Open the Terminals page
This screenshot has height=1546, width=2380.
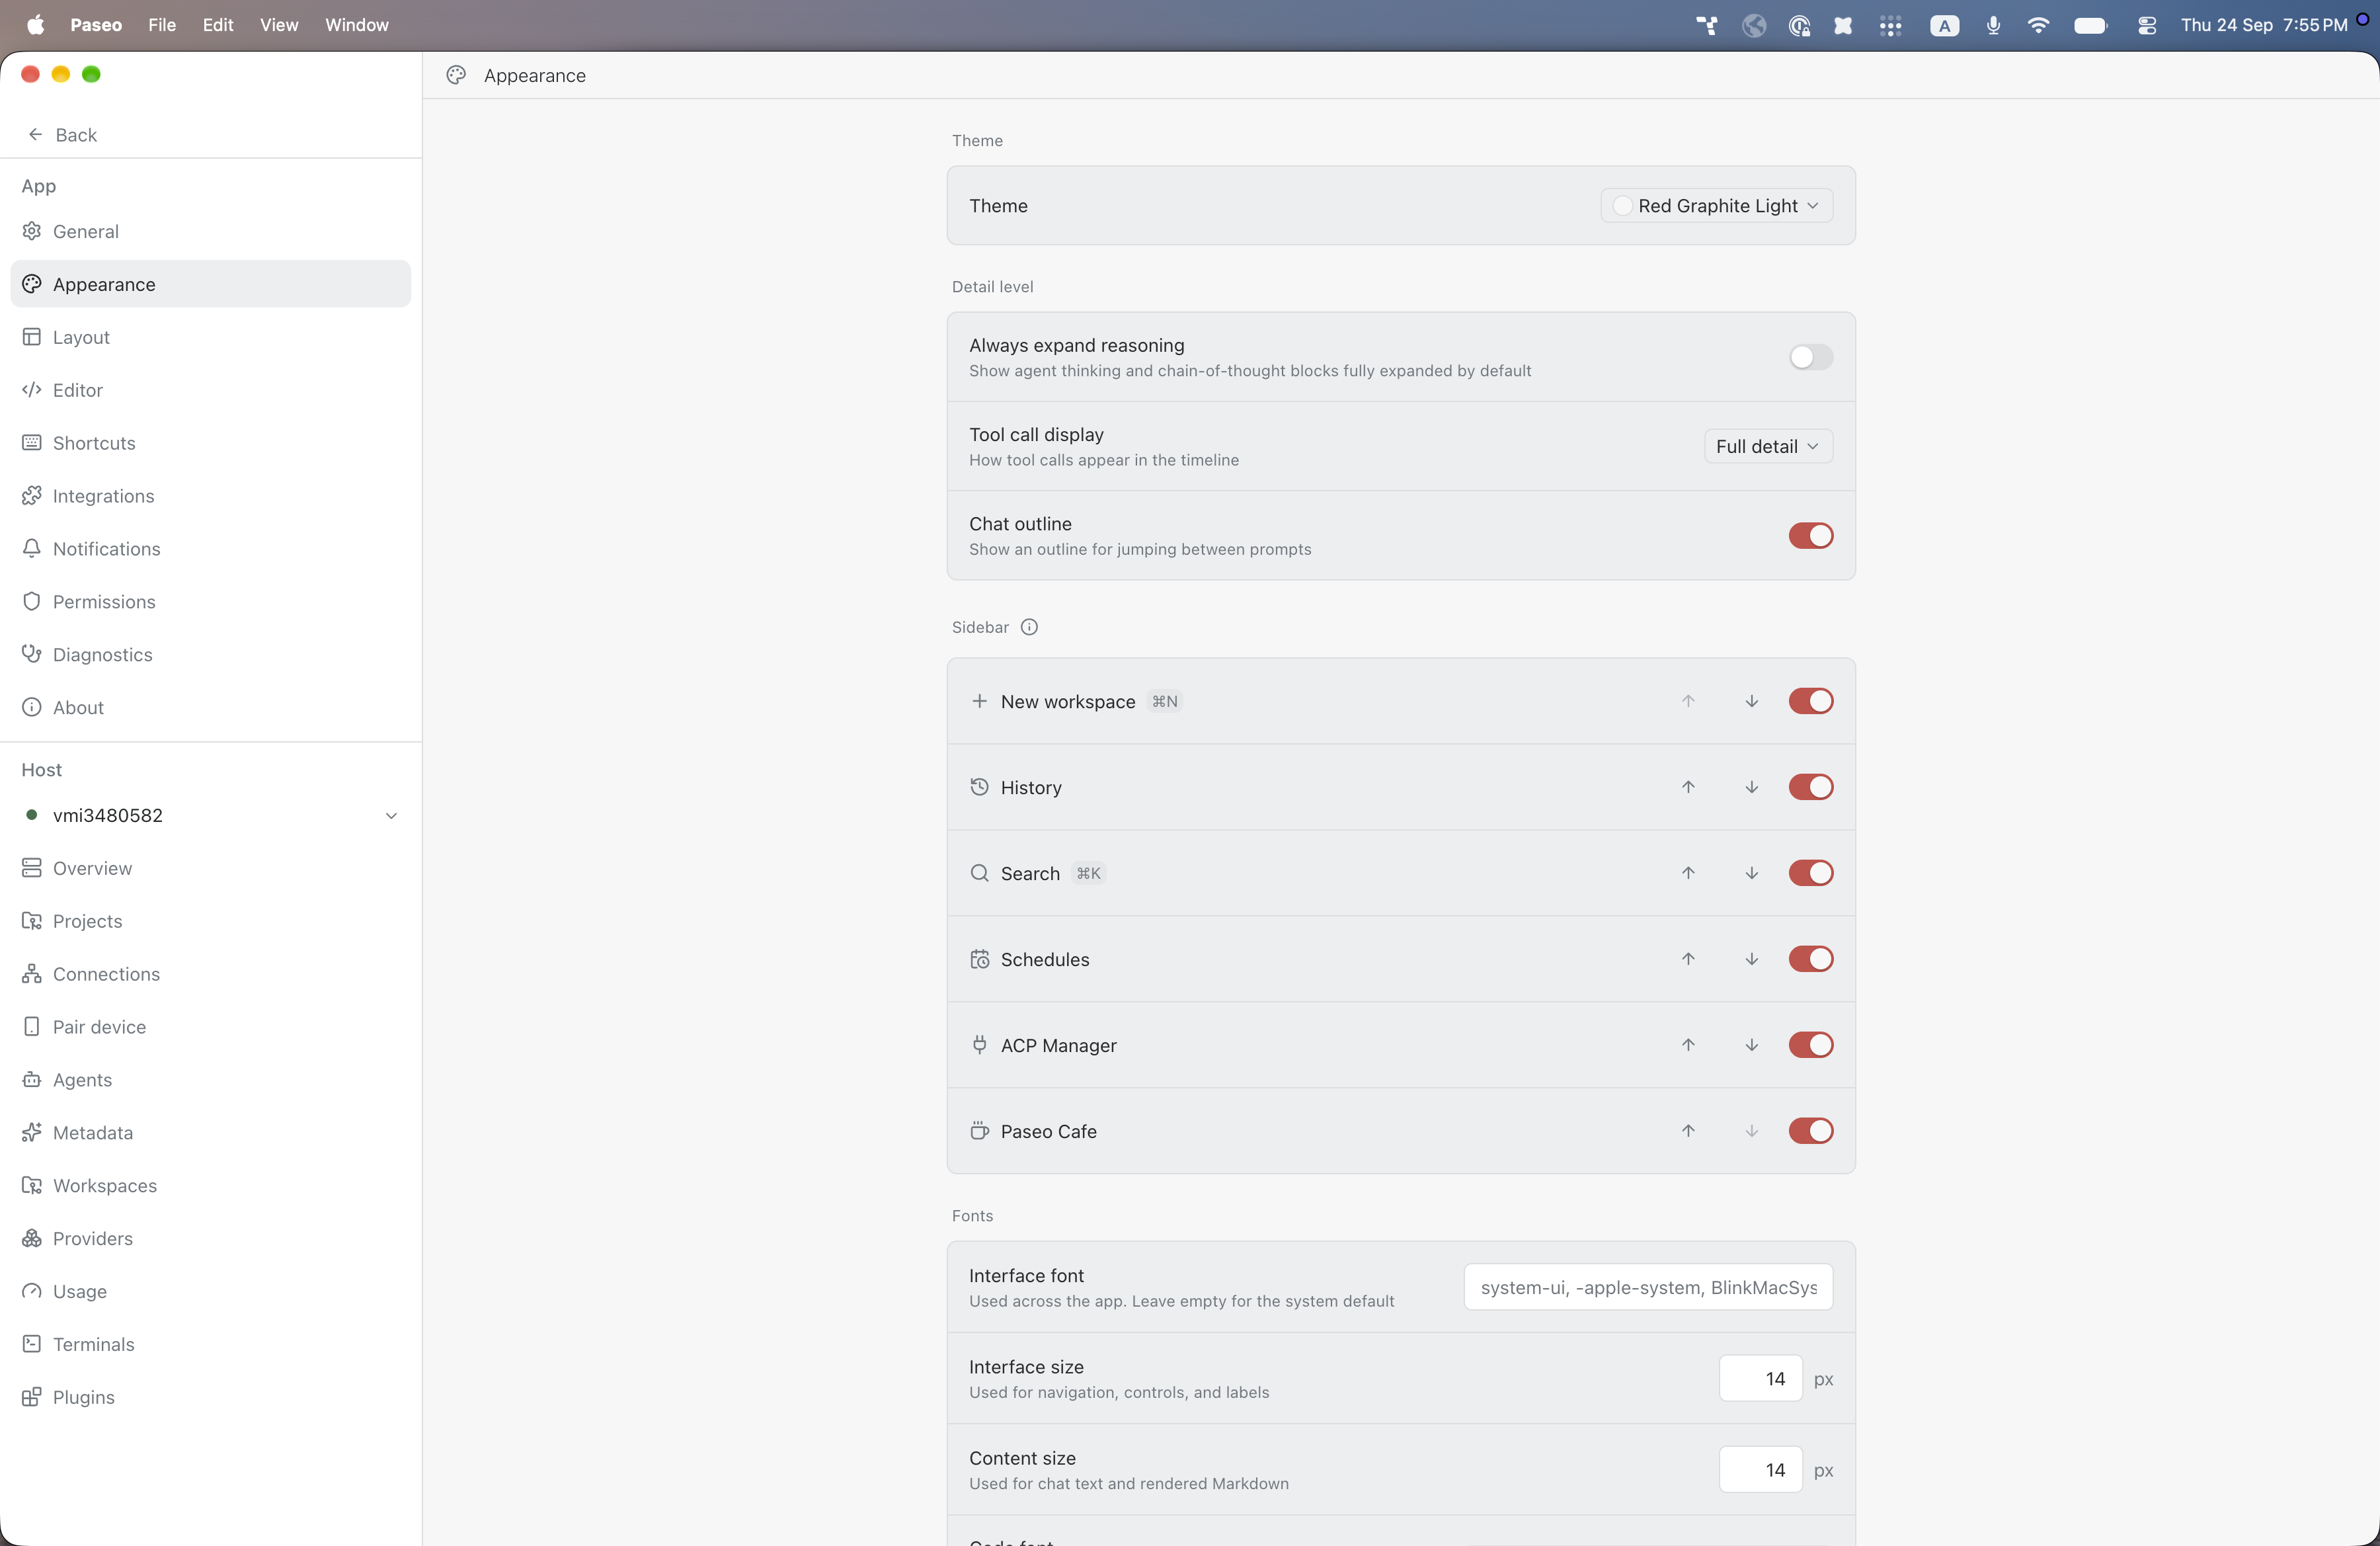[x=210, y=1344]
